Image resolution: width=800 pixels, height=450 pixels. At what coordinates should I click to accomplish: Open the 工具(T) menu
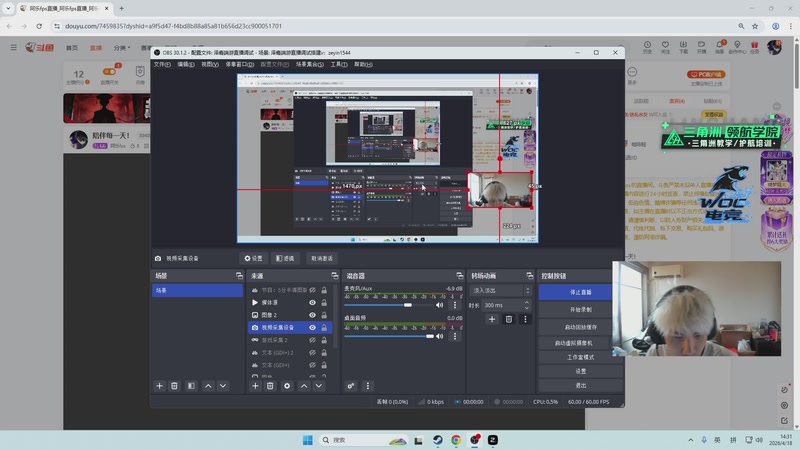pyautogui.click(x=339, y=64)
